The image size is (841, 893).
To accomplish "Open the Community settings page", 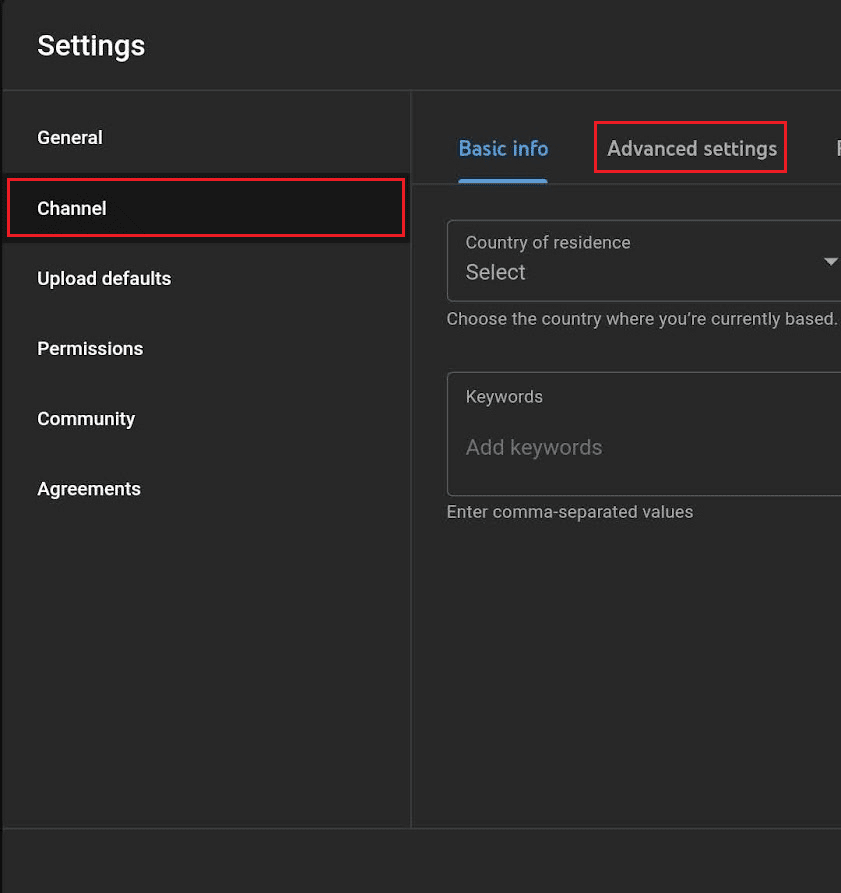I will click(x=86, y=418).
